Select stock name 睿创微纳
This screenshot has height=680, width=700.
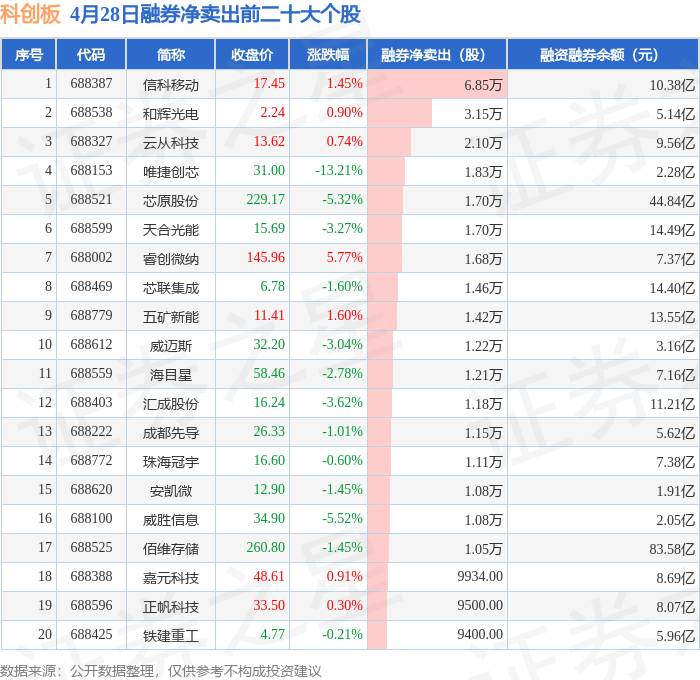171,259
